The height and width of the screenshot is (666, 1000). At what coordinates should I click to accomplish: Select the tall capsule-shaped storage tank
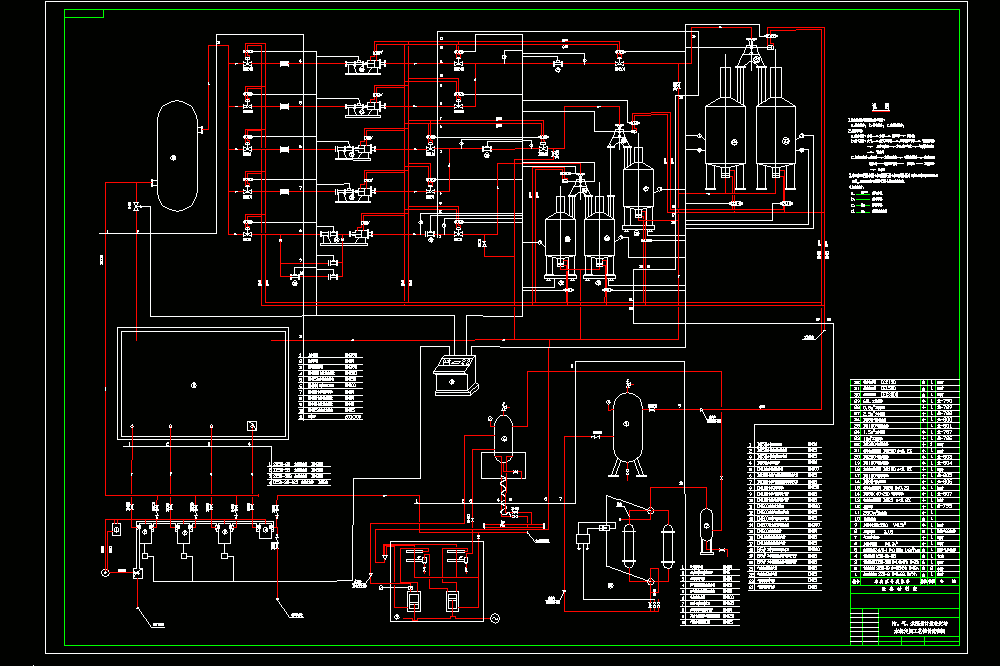click(177, 156)
